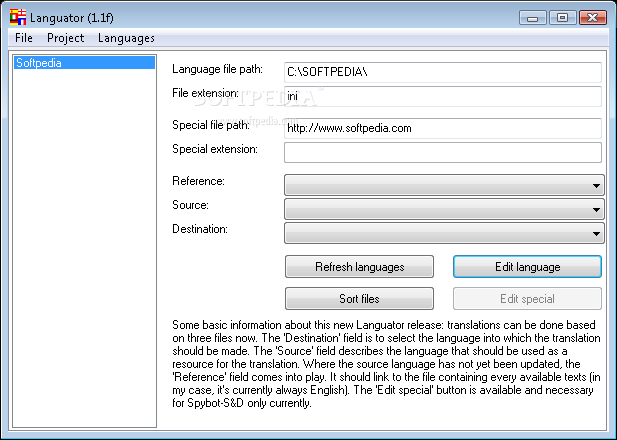Image resolution: width=617 pixels, height=440 pixels.
Task: Click the Language file path field
Action: click(443, 72)
